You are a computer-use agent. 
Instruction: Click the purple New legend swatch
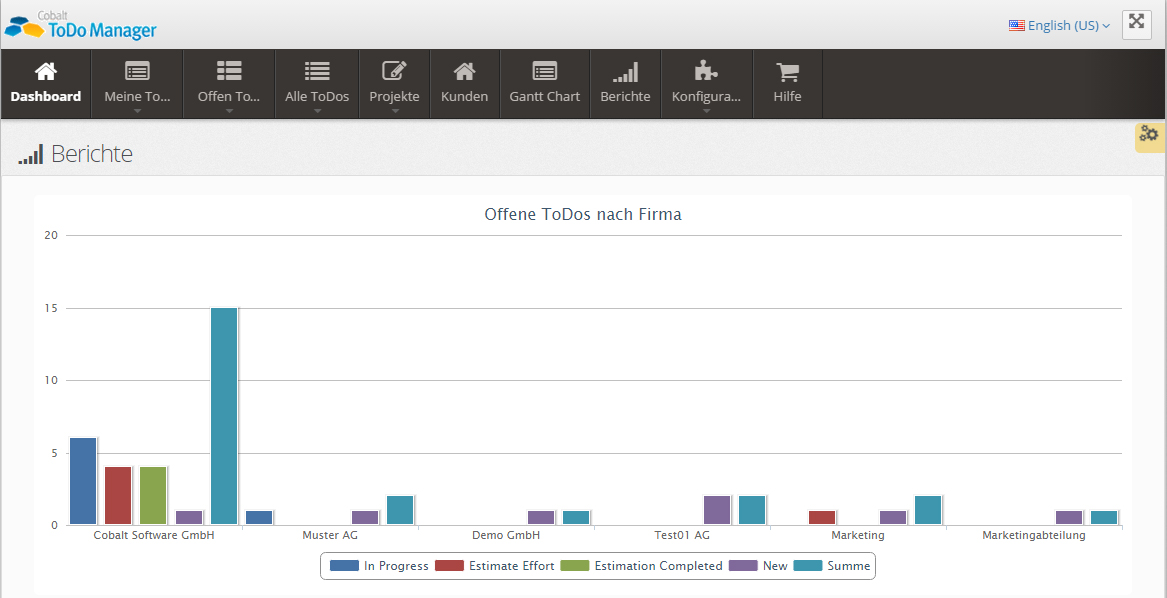(744, 566)
